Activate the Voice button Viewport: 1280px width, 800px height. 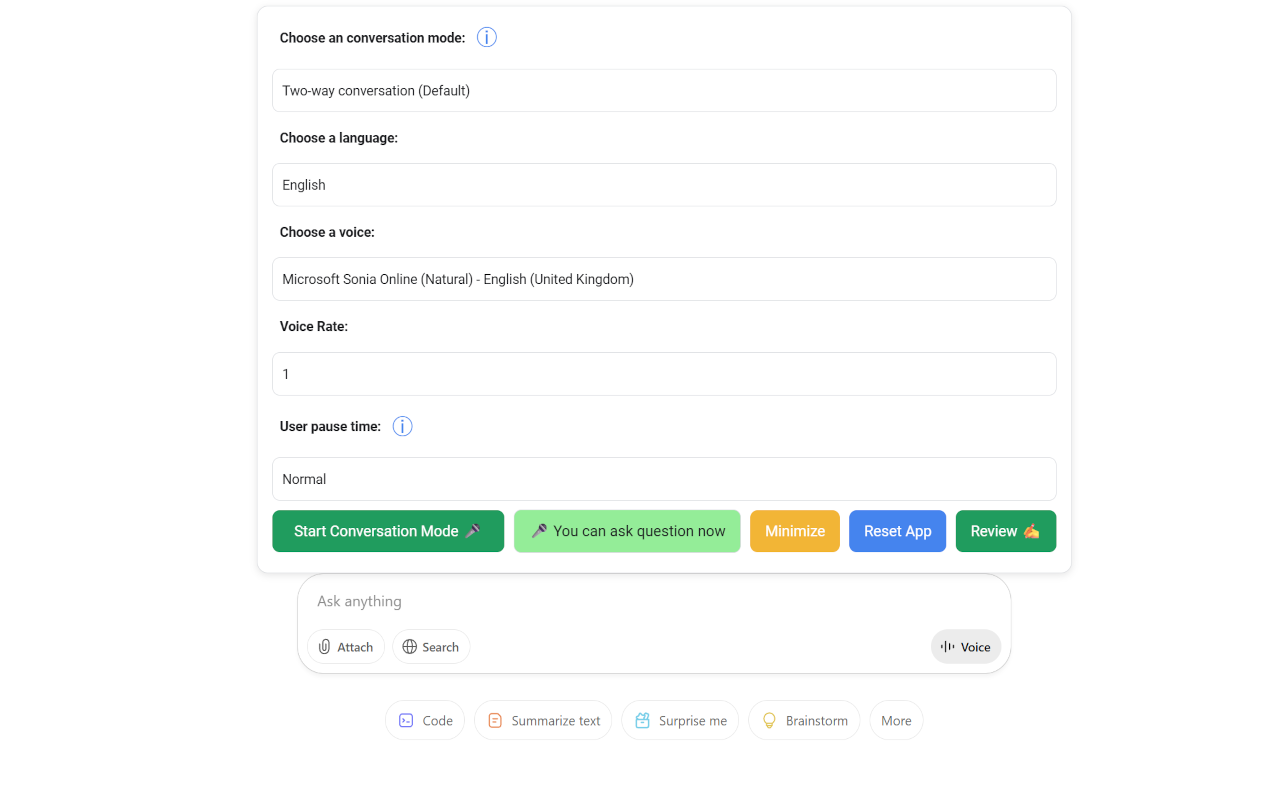[966, 647]
